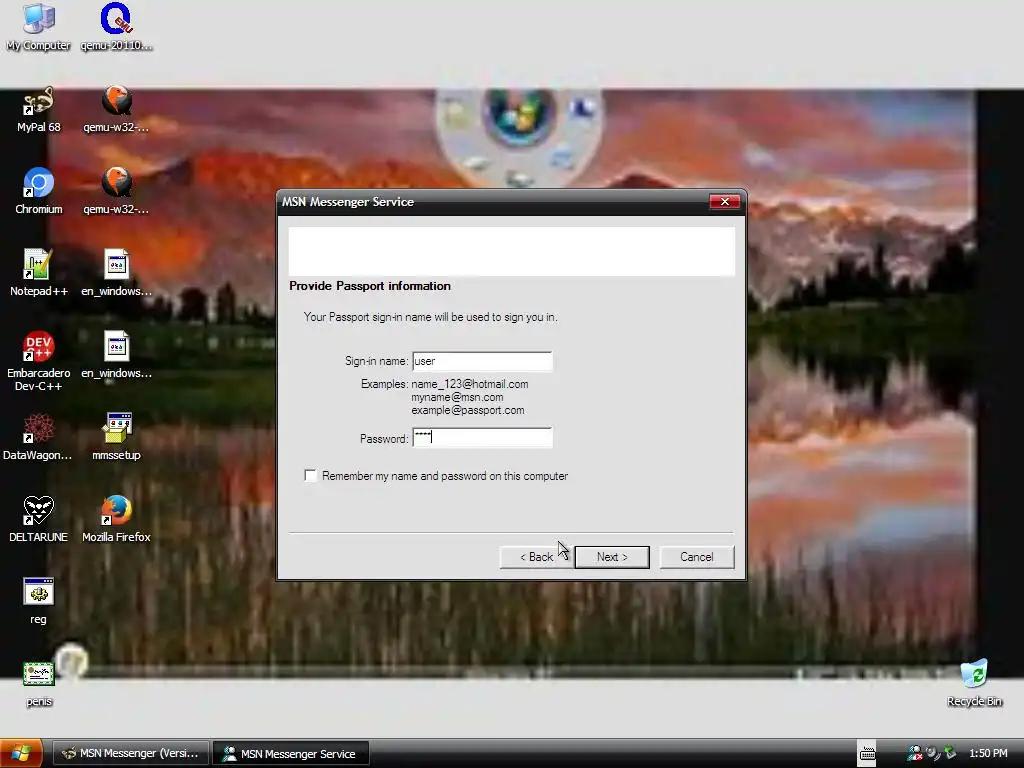1024x768 pixels.
Task: Enable Remember my name and password checkbox
Action: pyautogui.click(x=311, y=475)
